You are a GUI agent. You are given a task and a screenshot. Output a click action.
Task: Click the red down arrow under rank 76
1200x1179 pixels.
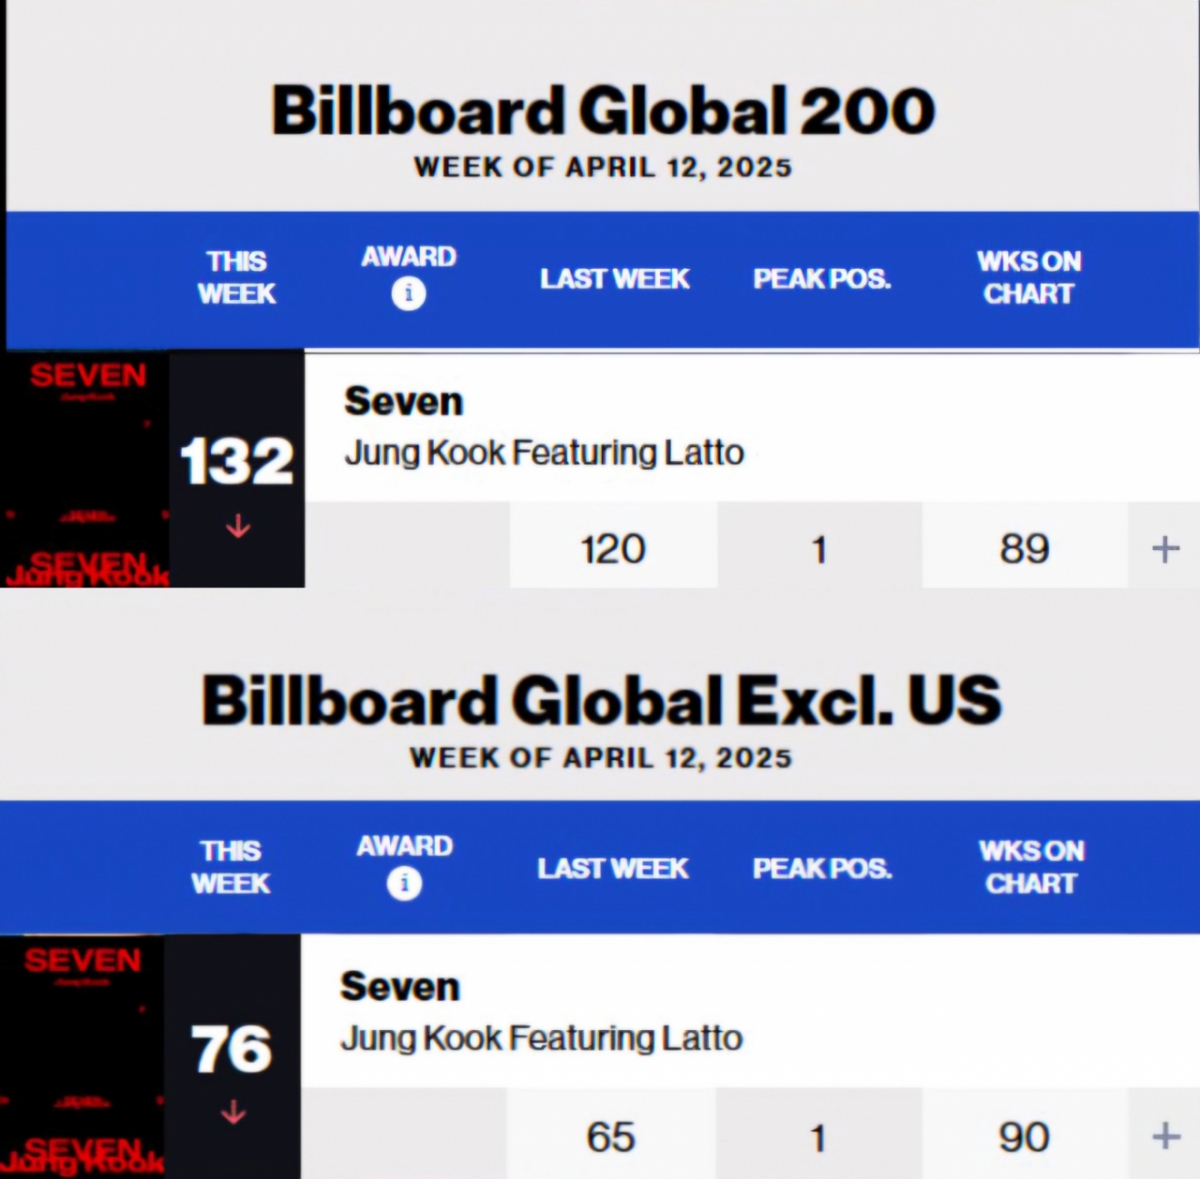click(233, 1111)
